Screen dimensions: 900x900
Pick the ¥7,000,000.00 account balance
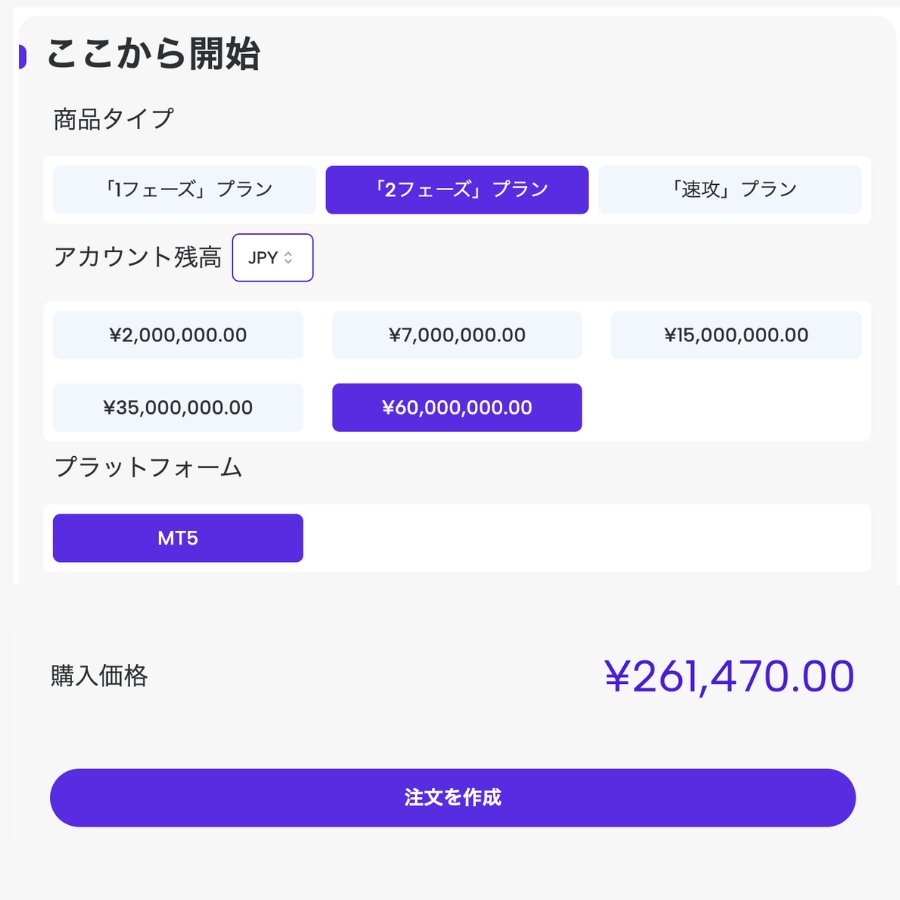pos(457,335)
